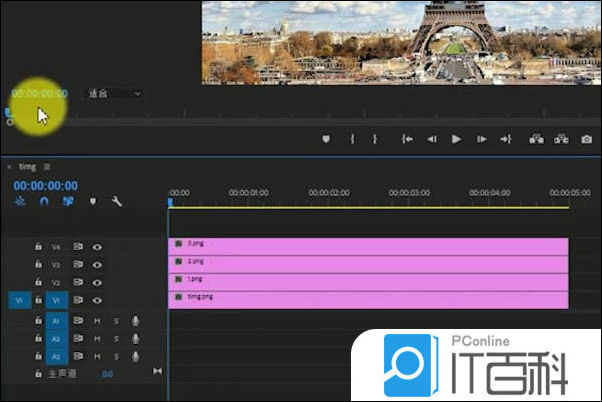The height and width of the screenshot is (402, 602).
Task: Click the Export Frame camera icon
Action: [x=587, y=139]
